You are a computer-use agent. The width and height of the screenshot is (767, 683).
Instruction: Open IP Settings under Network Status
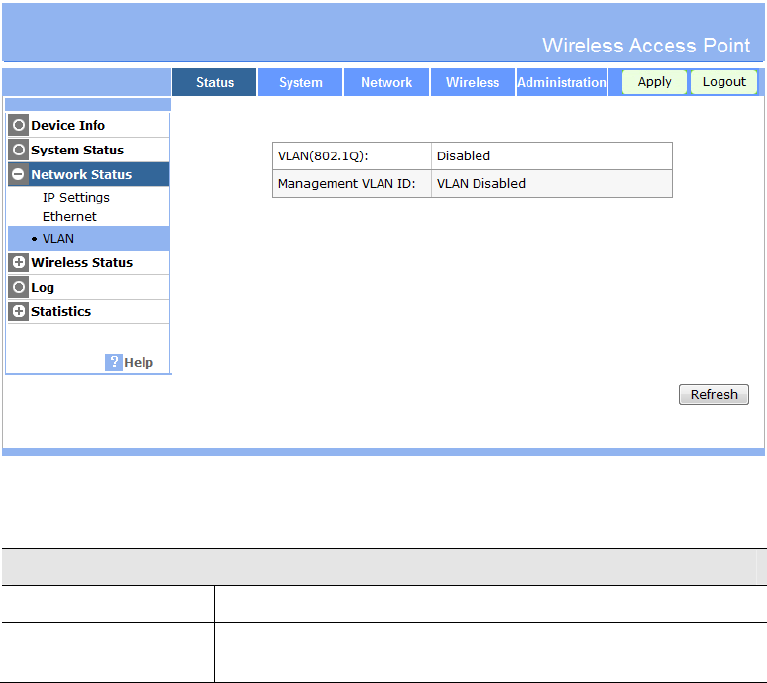click(76, 198)
